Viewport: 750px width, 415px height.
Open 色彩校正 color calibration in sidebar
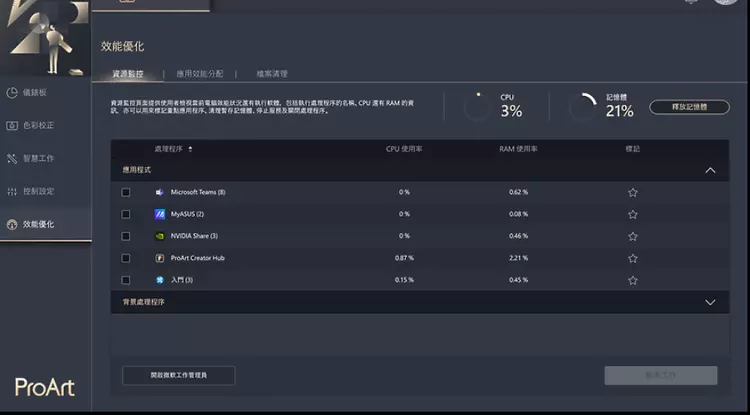click(x=37, y=126)
